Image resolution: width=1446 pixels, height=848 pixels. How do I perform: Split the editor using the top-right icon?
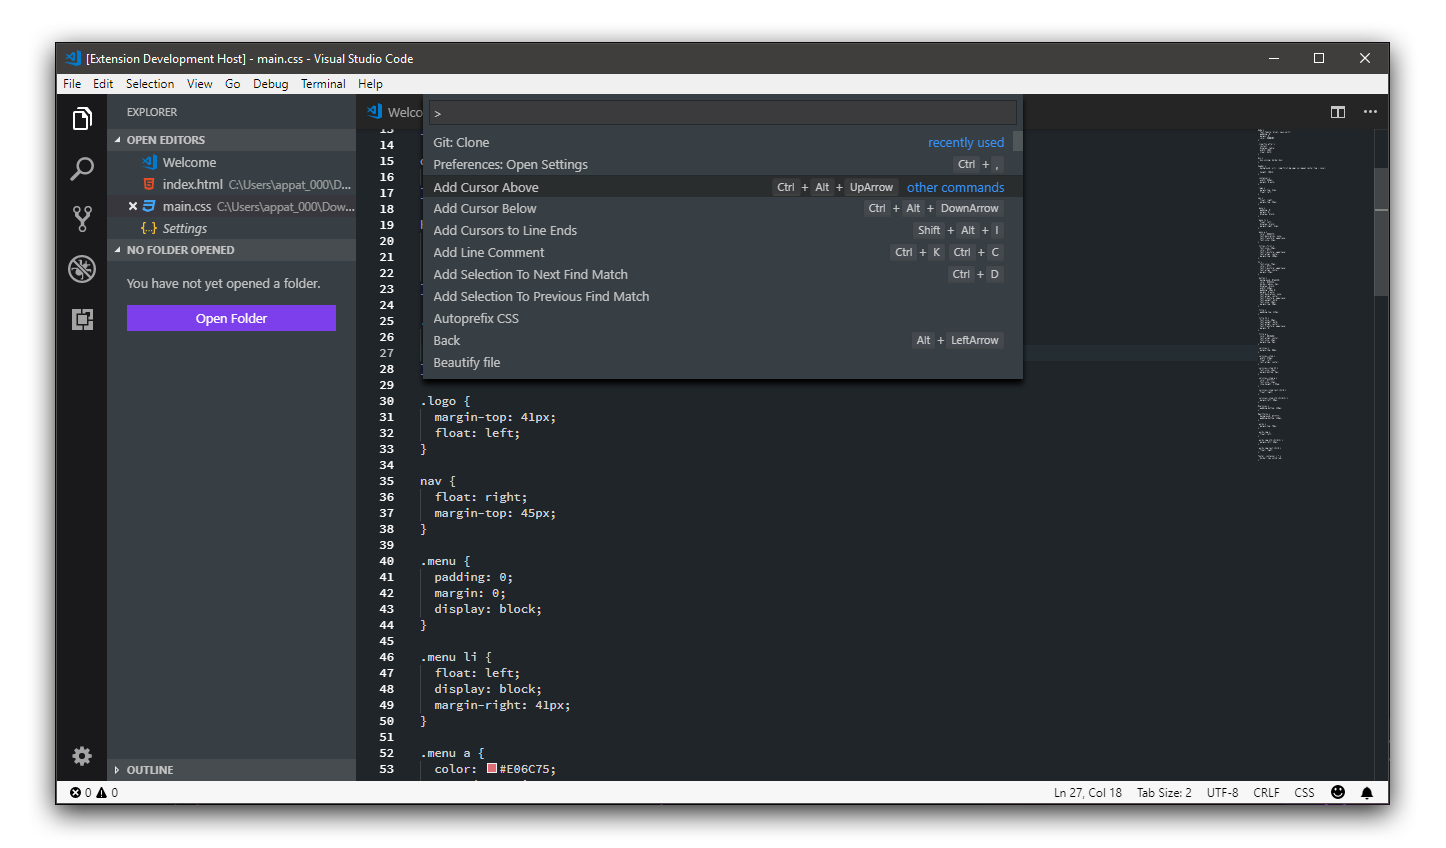1337,112
